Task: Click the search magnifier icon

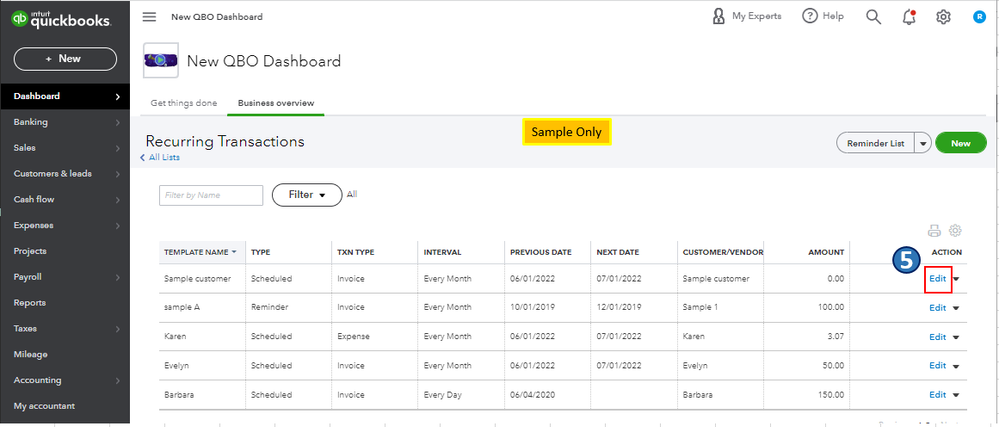Action: (x=874, y=17)
